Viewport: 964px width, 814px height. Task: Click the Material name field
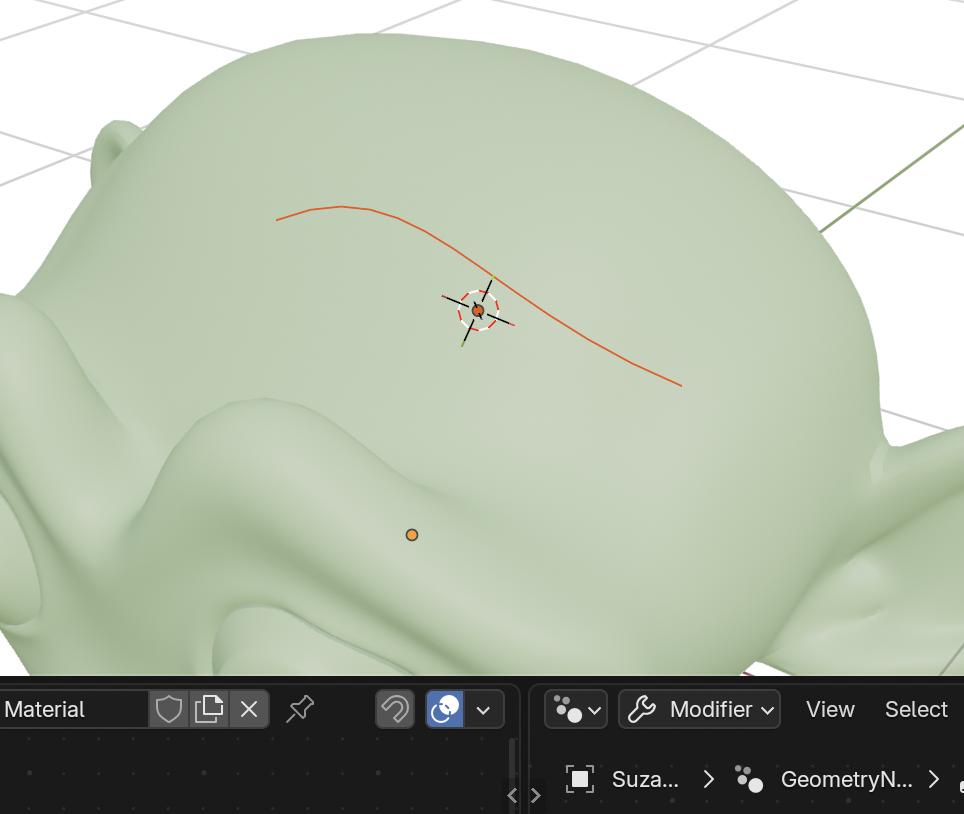(74, 709)
